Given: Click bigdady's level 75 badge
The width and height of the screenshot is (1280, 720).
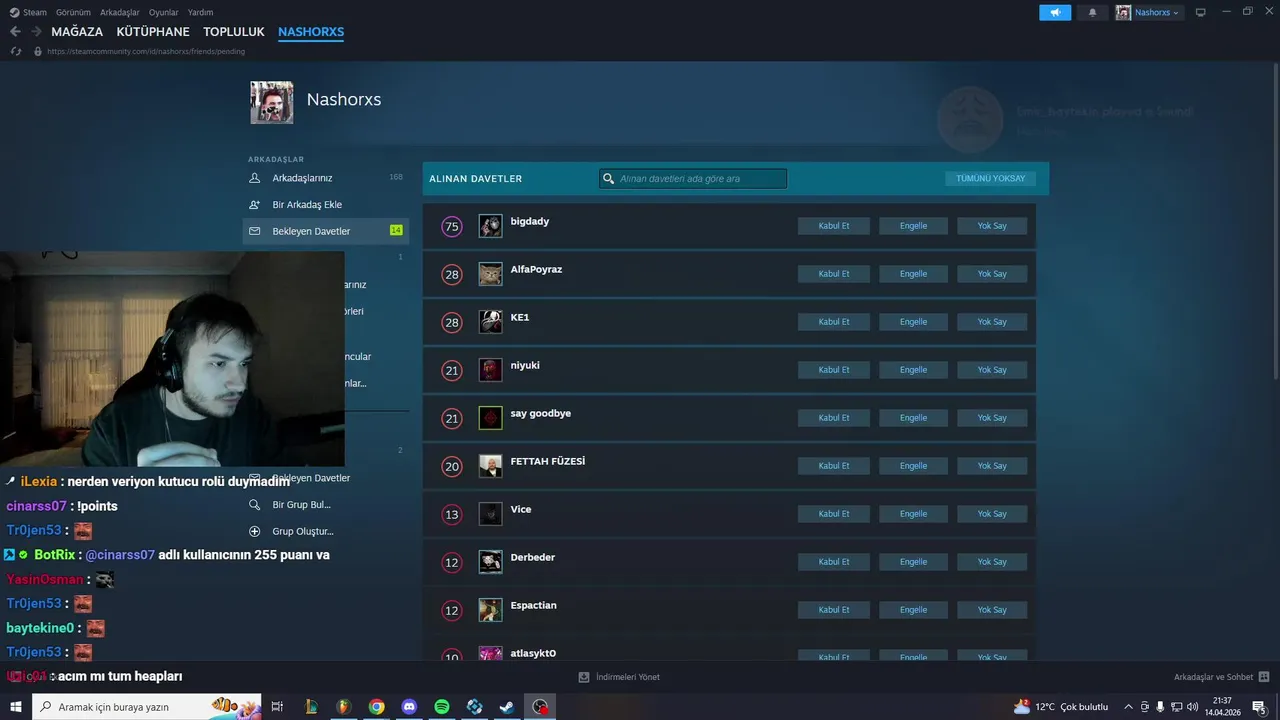Looking at the screenshot, I should click(x=452, y=227).
